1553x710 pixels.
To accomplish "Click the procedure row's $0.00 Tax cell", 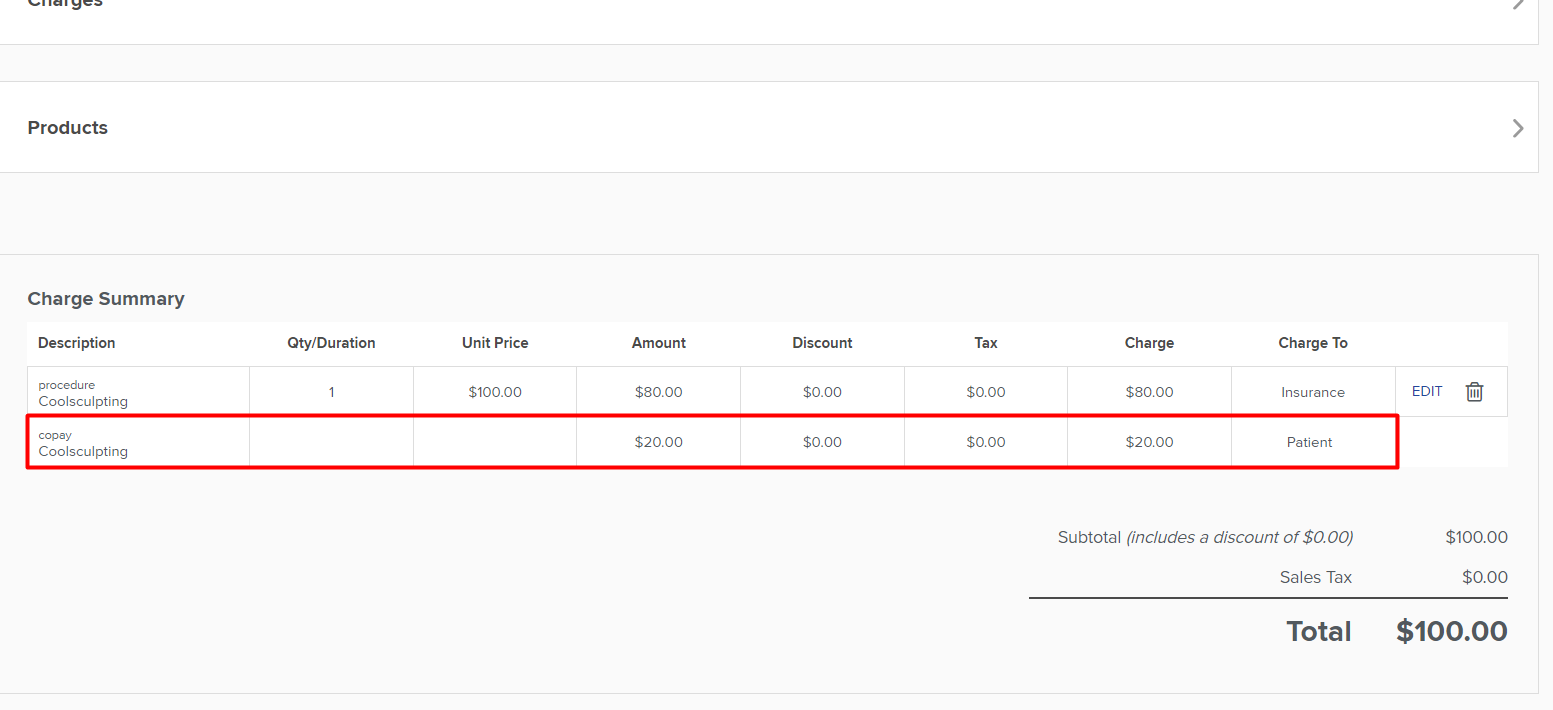I will pos(986,392).
